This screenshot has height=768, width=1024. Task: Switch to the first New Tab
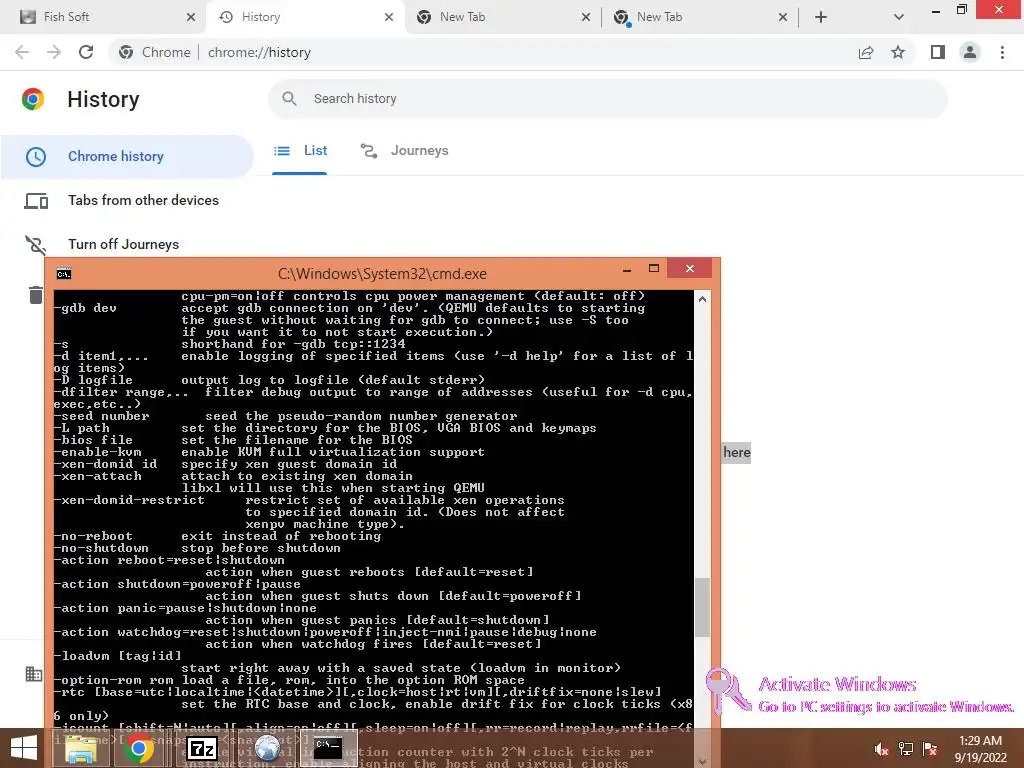coord(503,17)
